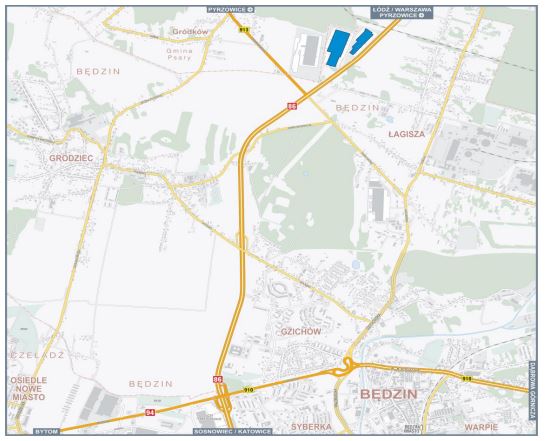Click the red 86 shield above road 94
The width and height of the screenshot is (546, 441).
click(217, 379)
